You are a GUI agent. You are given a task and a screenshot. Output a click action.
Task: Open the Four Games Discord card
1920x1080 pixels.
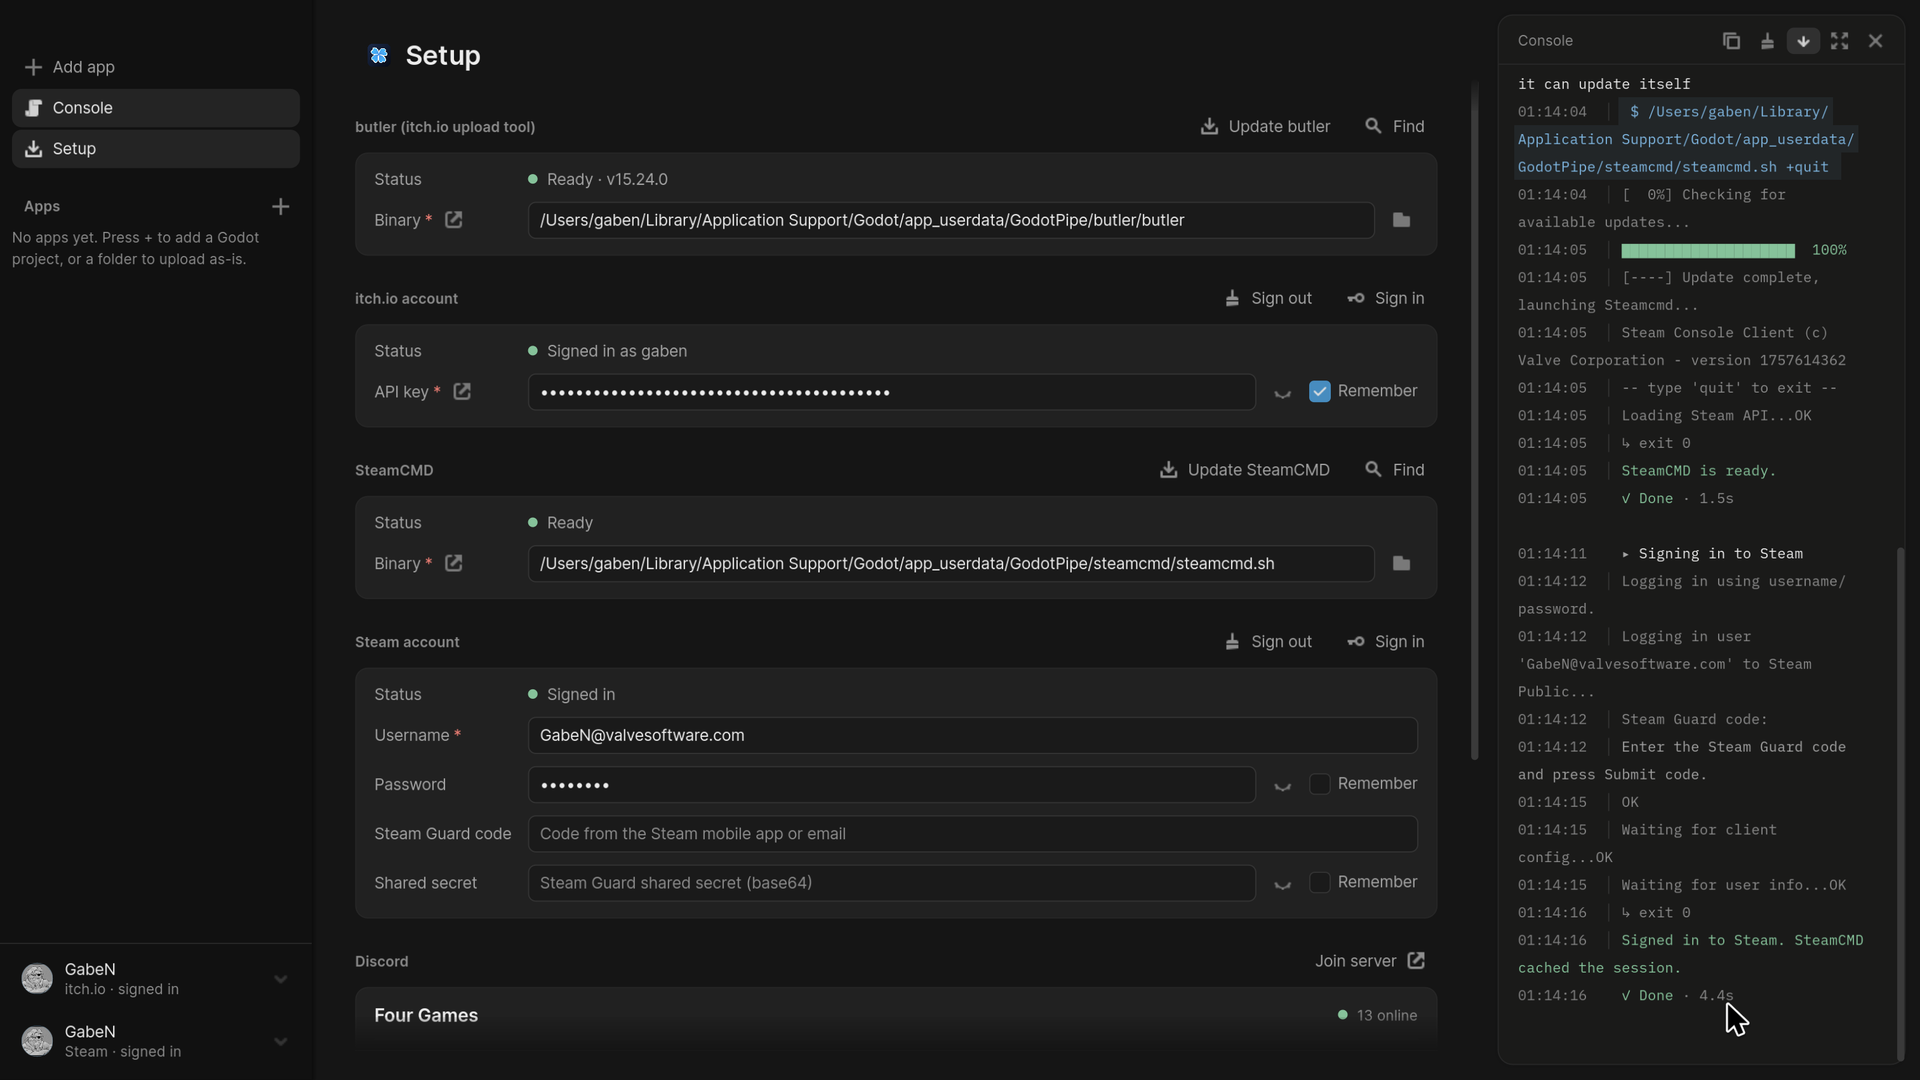point(895,1016)
